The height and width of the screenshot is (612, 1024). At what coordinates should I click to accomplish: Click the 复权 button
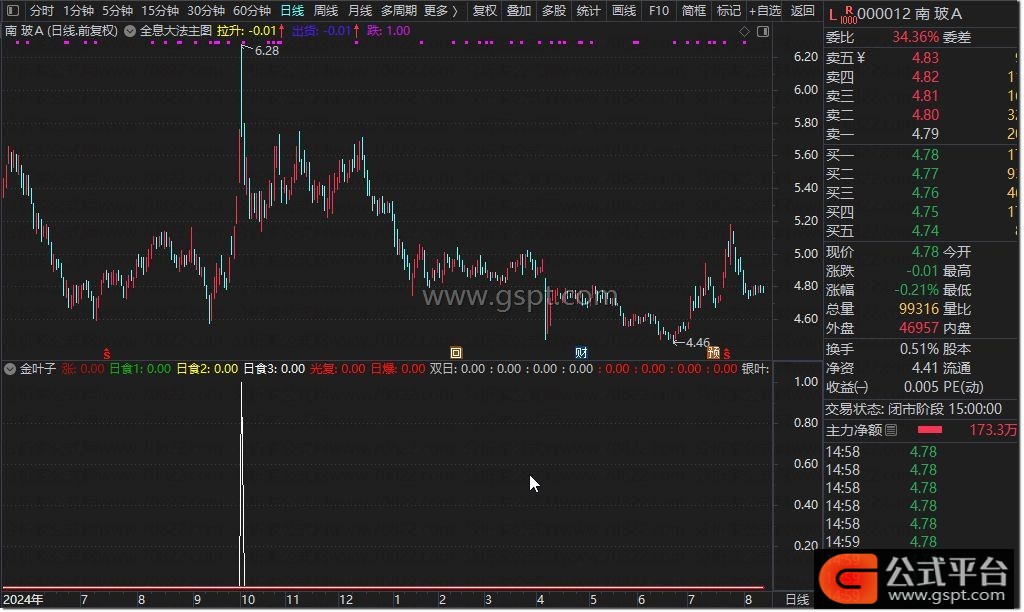click(x=485, y=10)
